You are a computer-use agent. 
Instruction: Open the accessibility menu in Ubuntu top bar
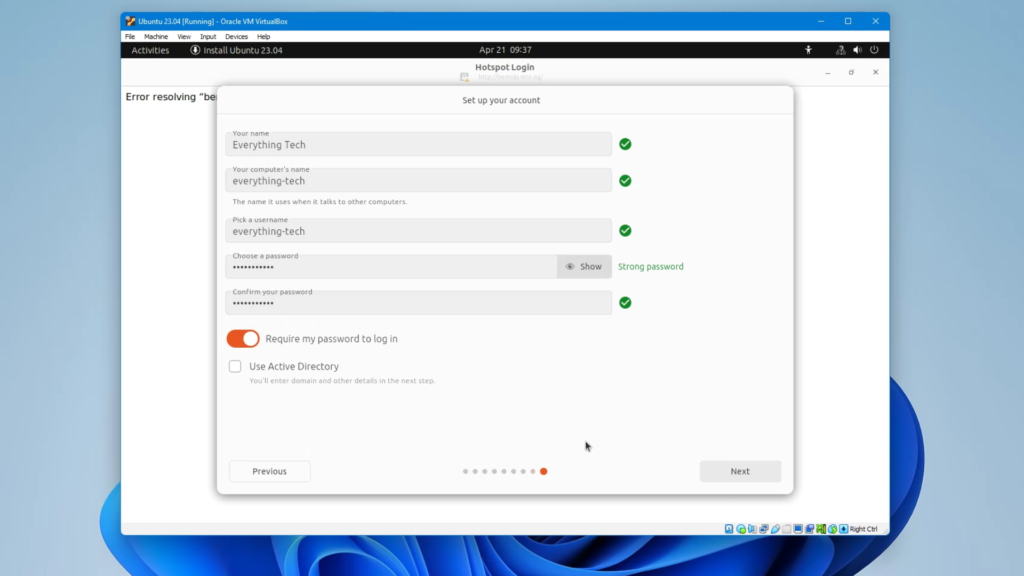coord(808,50)
